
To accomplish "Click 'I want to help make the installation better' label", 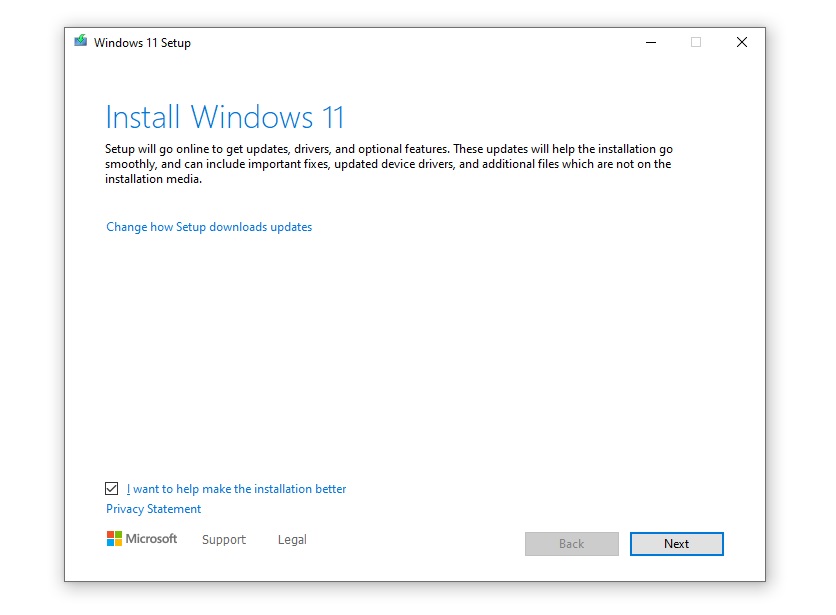I will tap(236, 489).
